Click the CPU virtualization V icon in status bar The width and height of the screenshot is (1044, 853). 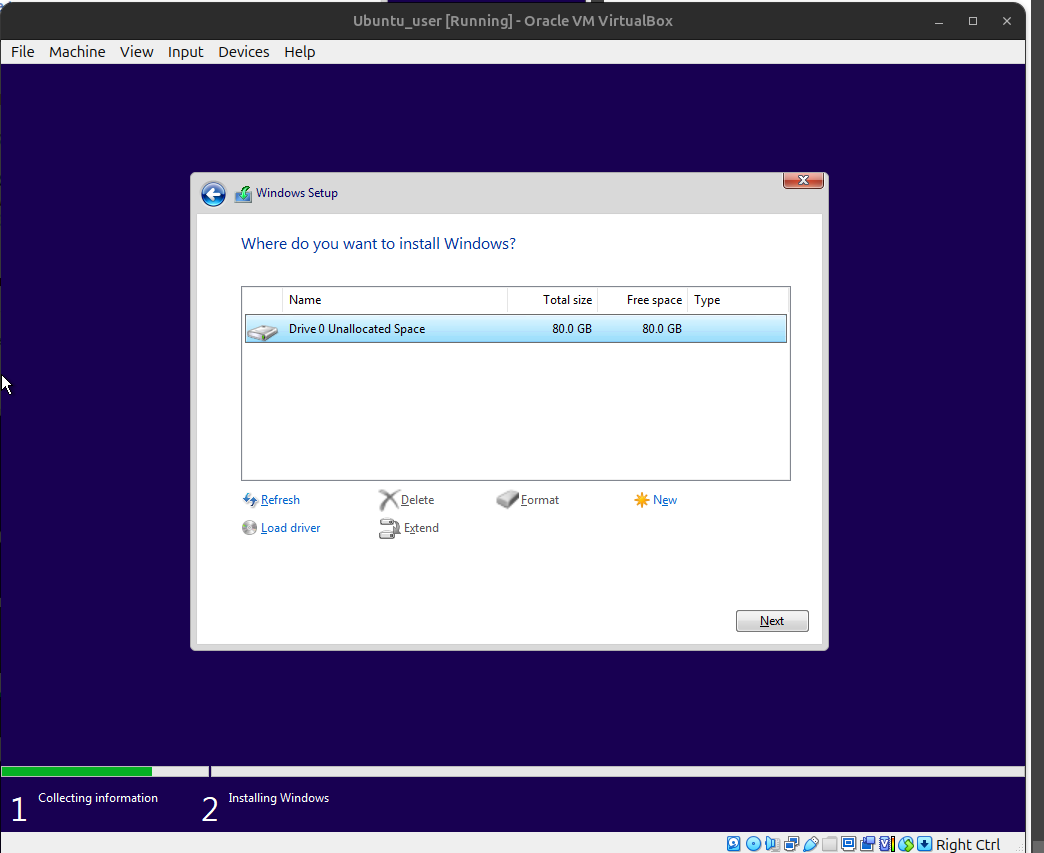[886, 844]
